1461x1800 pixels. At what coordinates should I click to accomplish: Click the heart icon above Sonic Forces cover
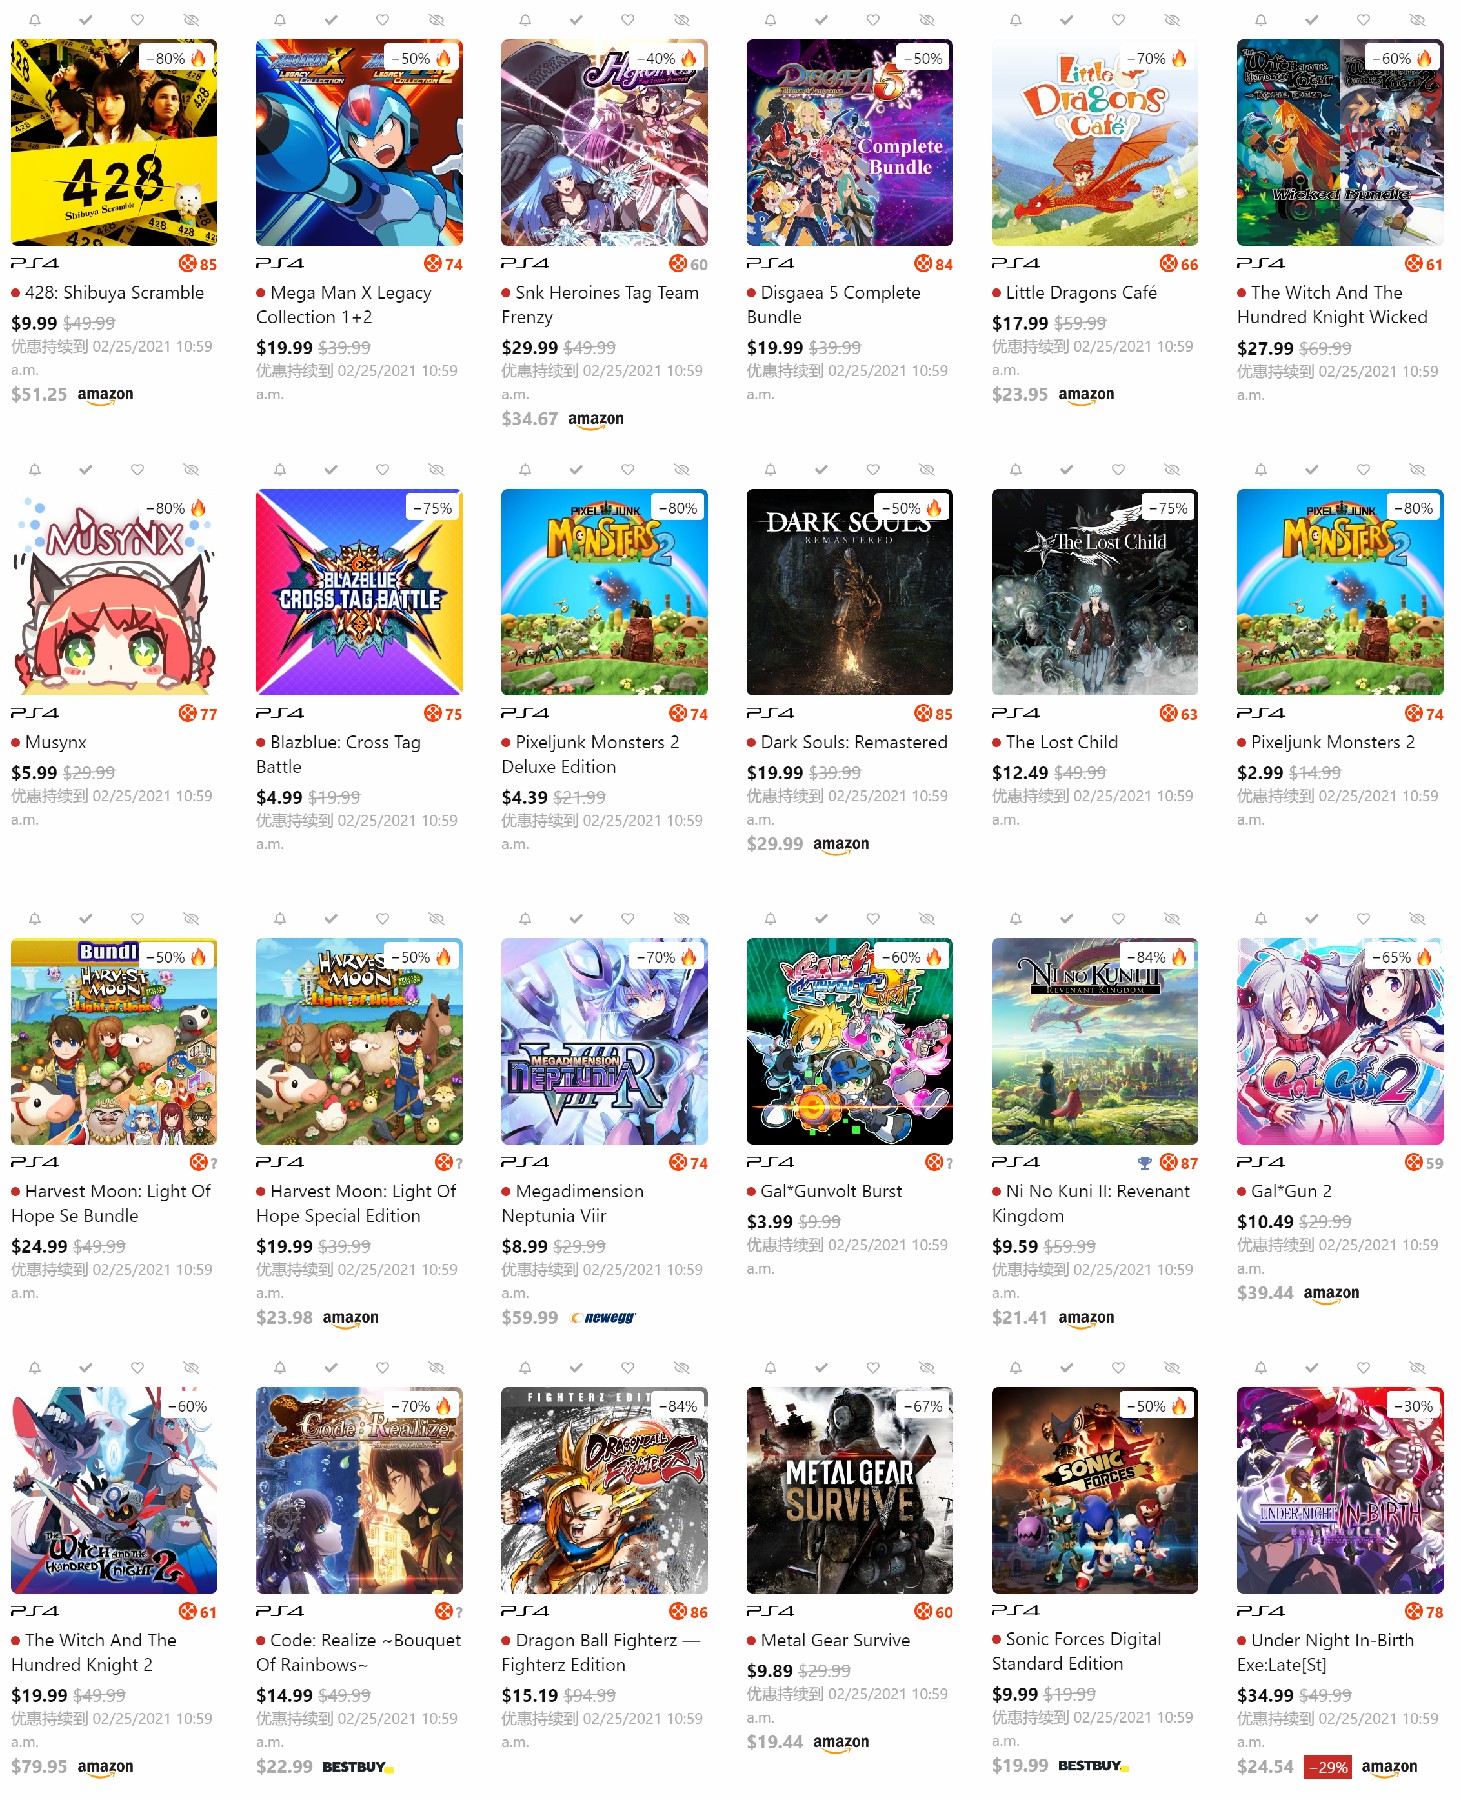tap(1118, 1367)
